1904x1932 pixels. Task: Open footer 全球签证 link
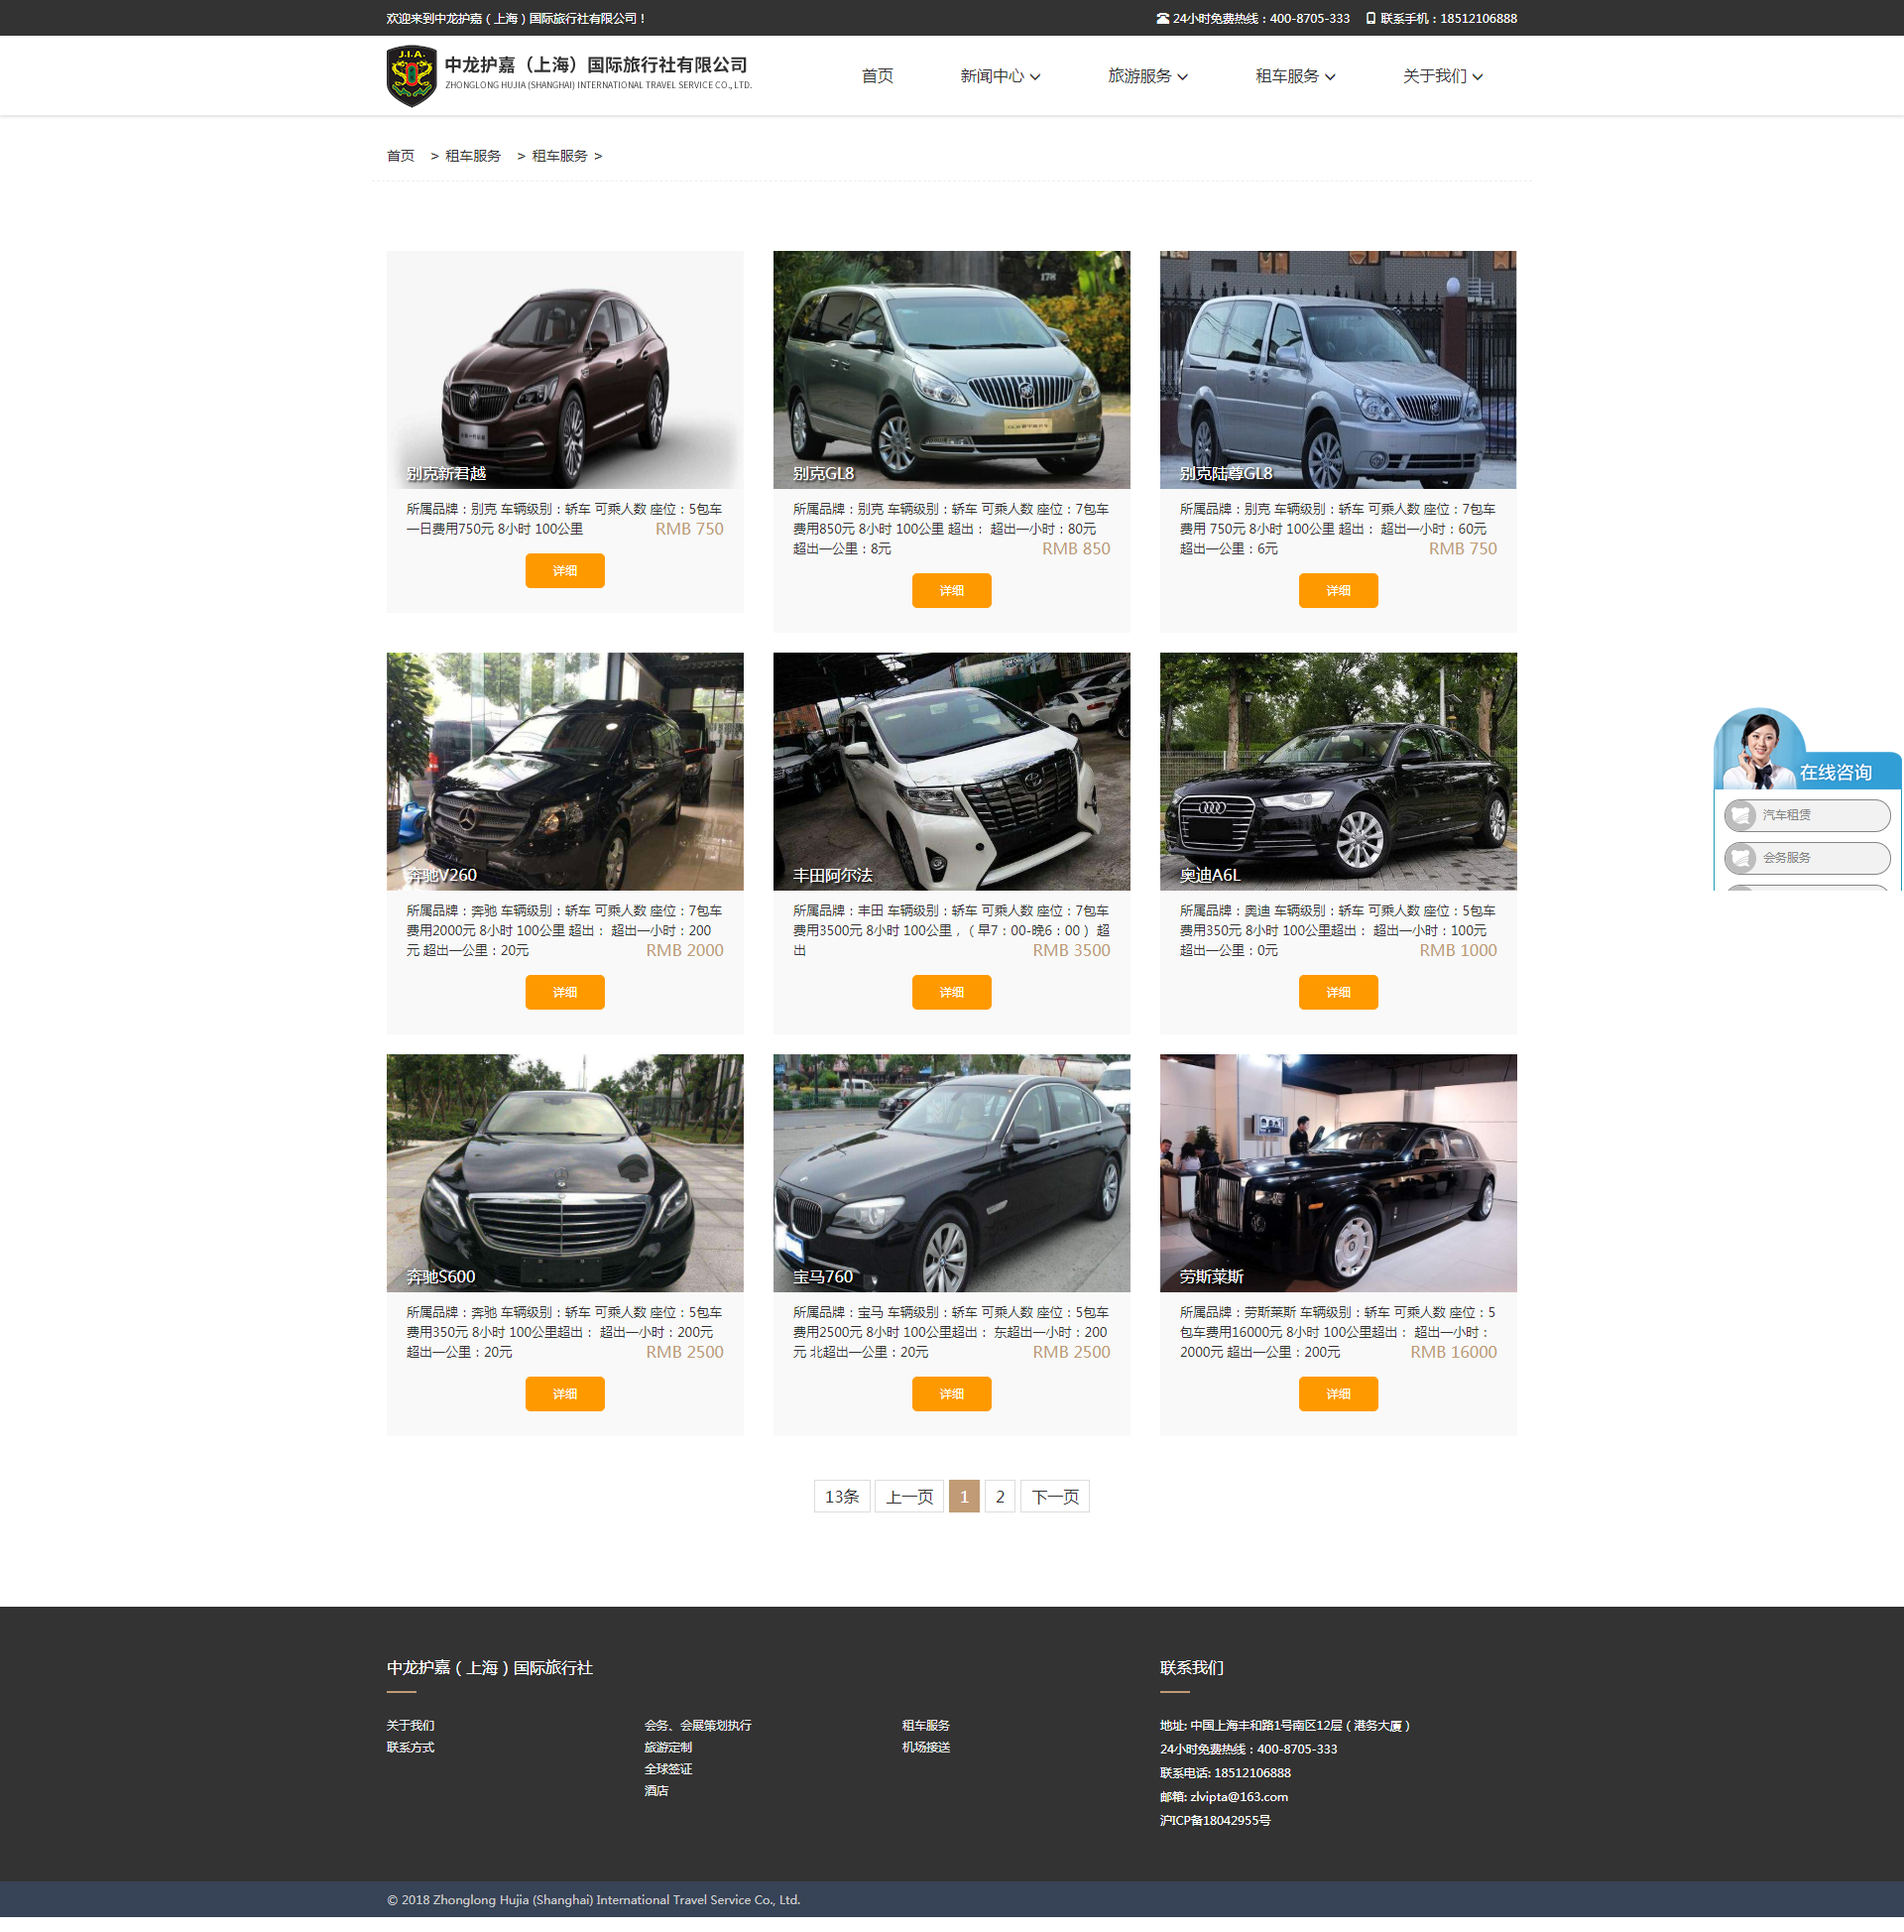(668, 1770)
